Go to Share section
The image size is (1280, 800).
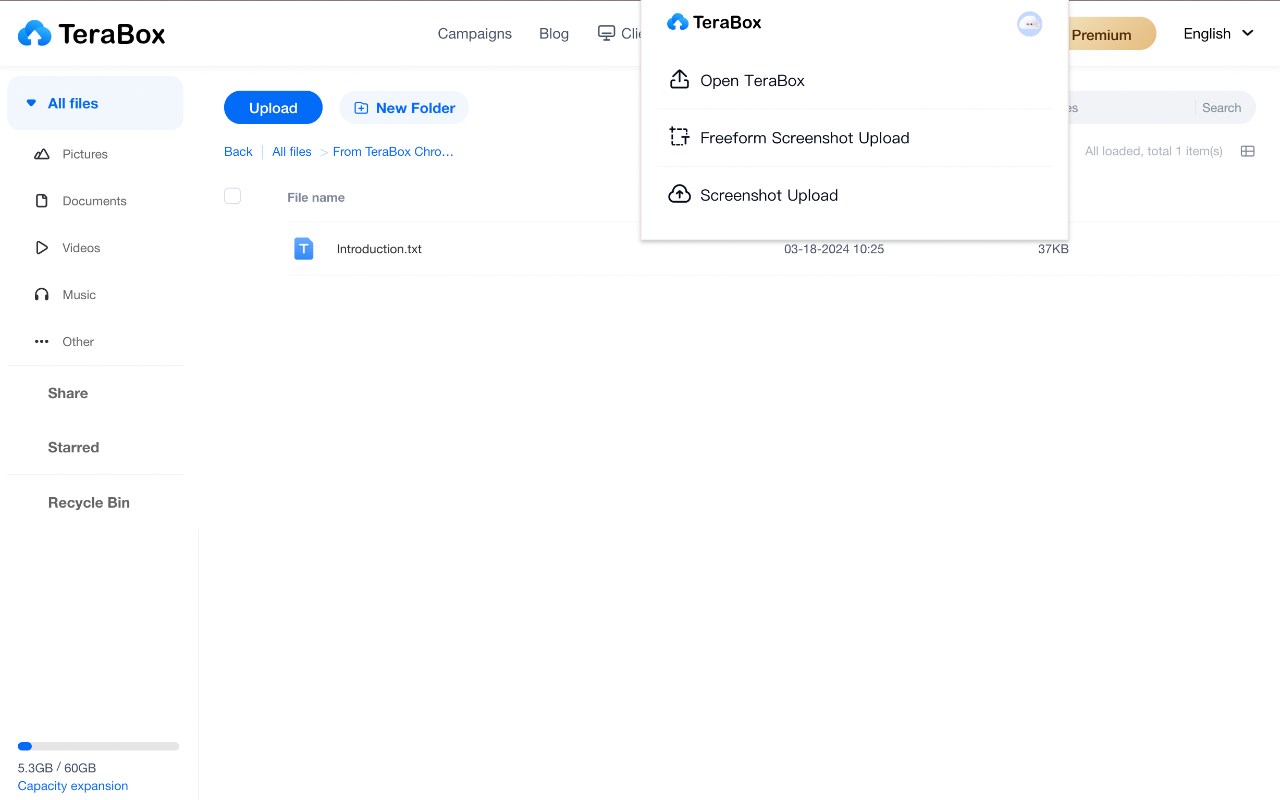point(68,393)
